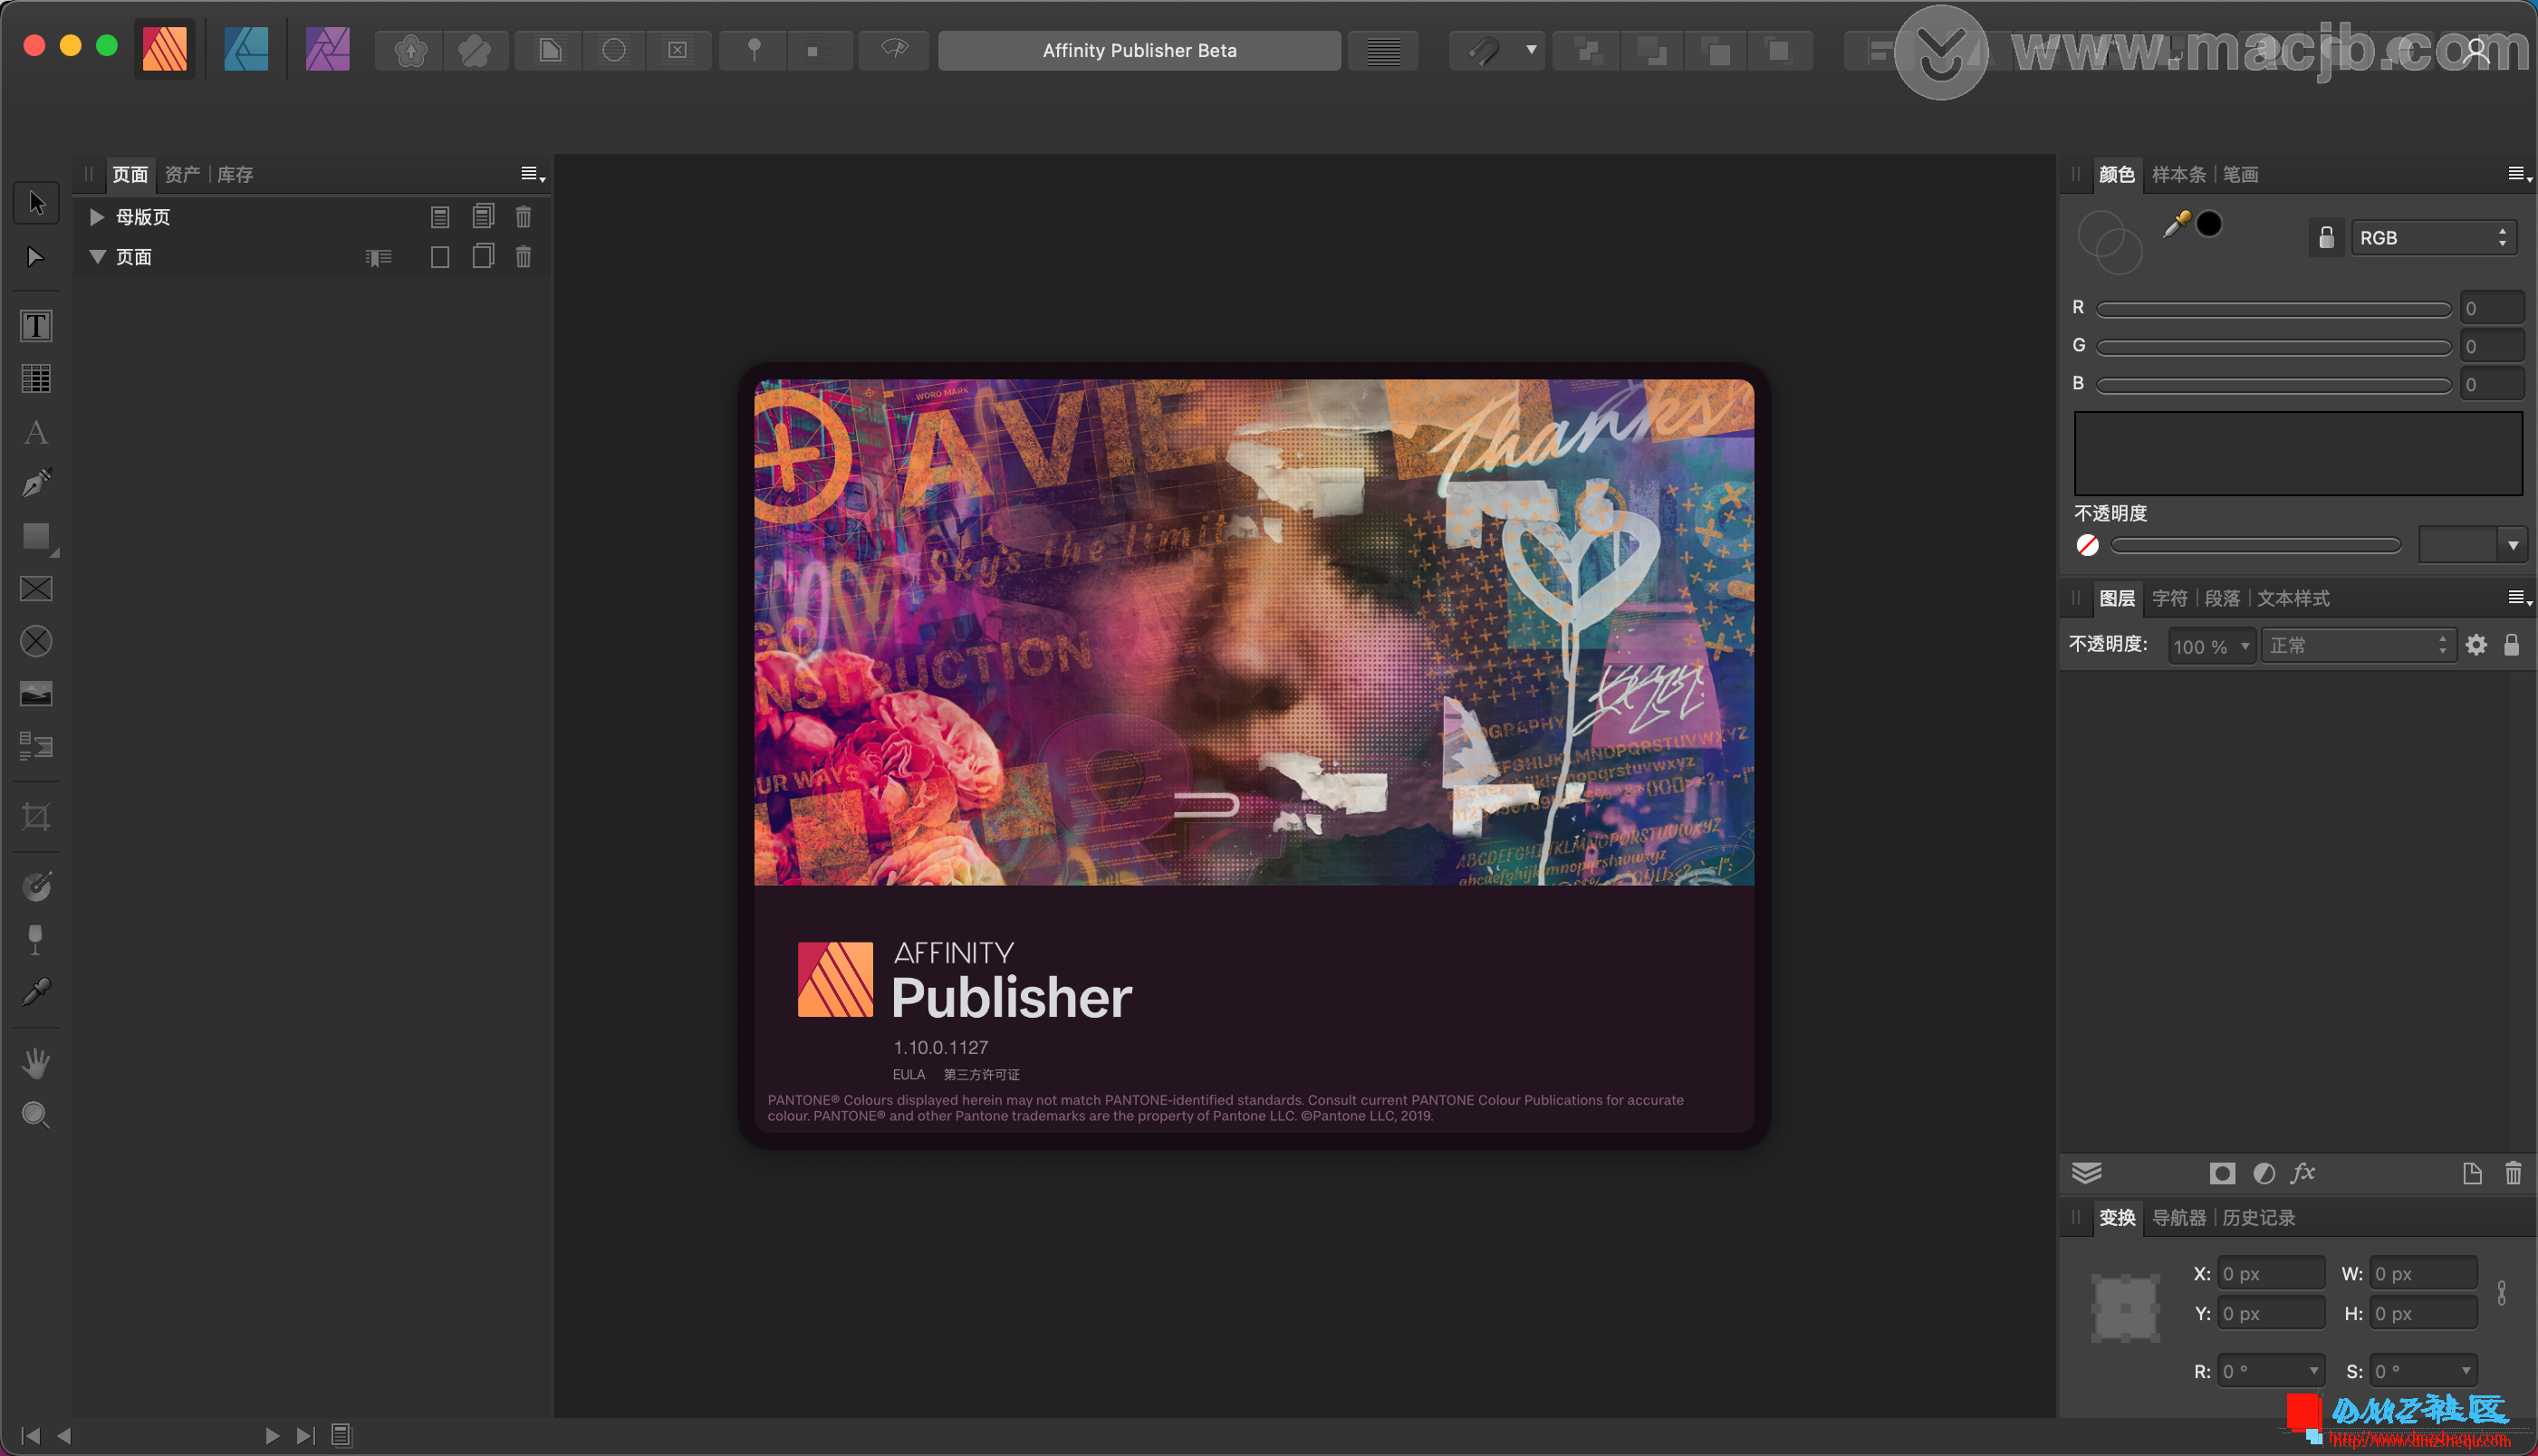Open the 历史记录 tab

point(2258,1218)
